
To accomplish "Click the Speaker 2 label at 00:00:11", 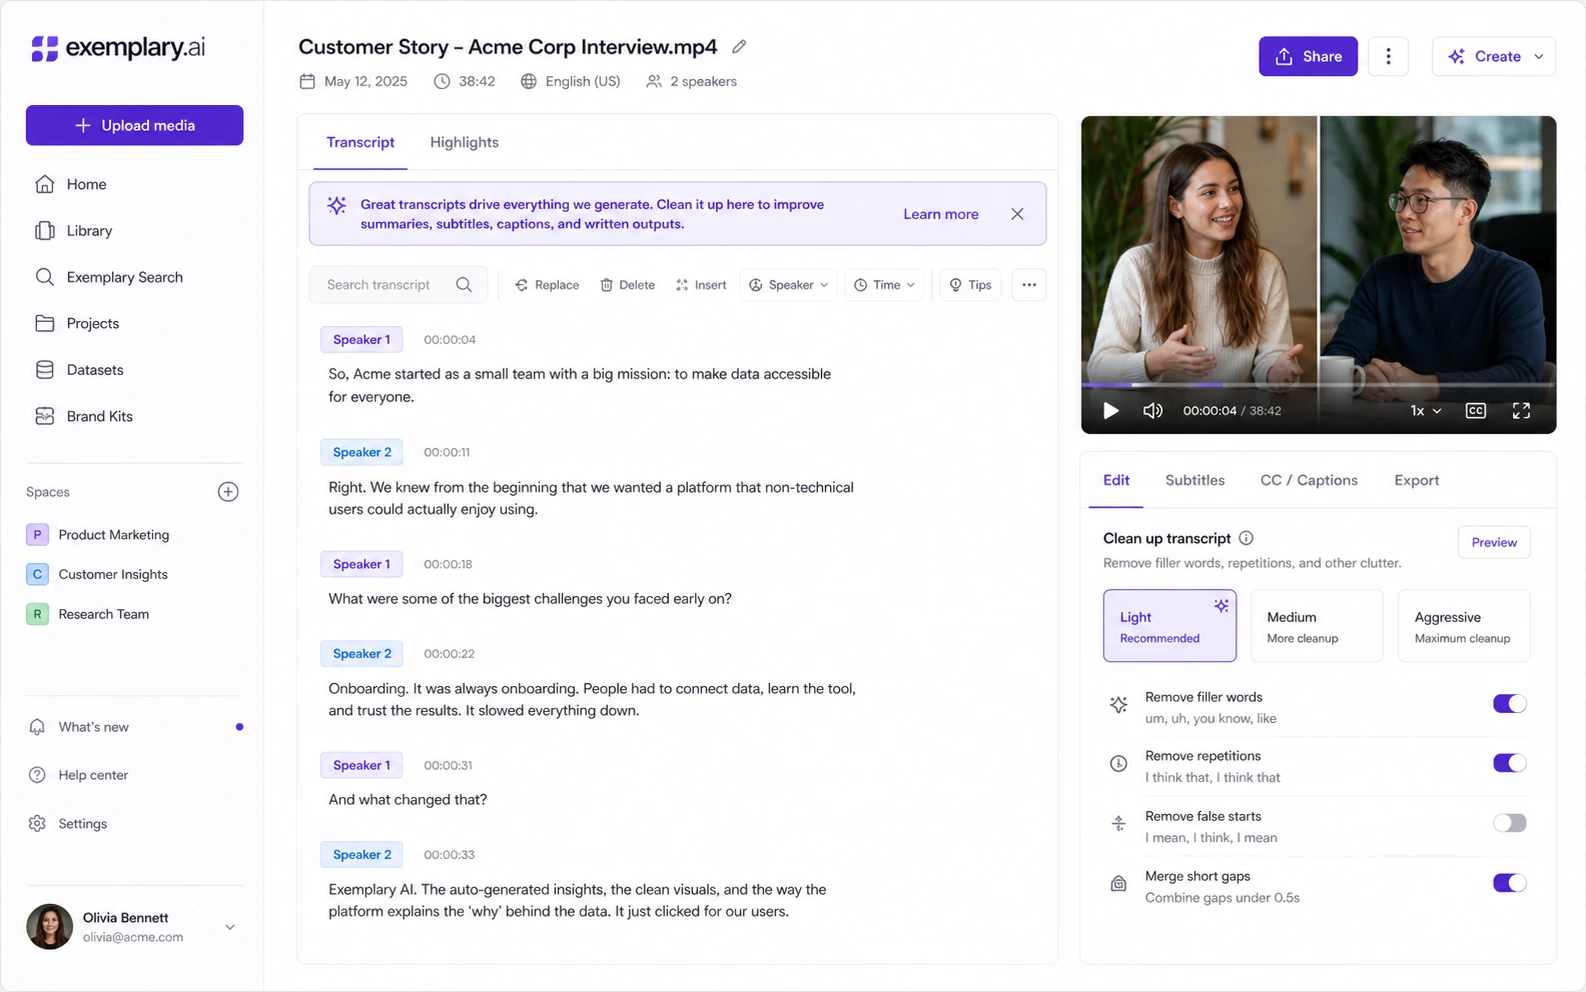I will (362, 452).
